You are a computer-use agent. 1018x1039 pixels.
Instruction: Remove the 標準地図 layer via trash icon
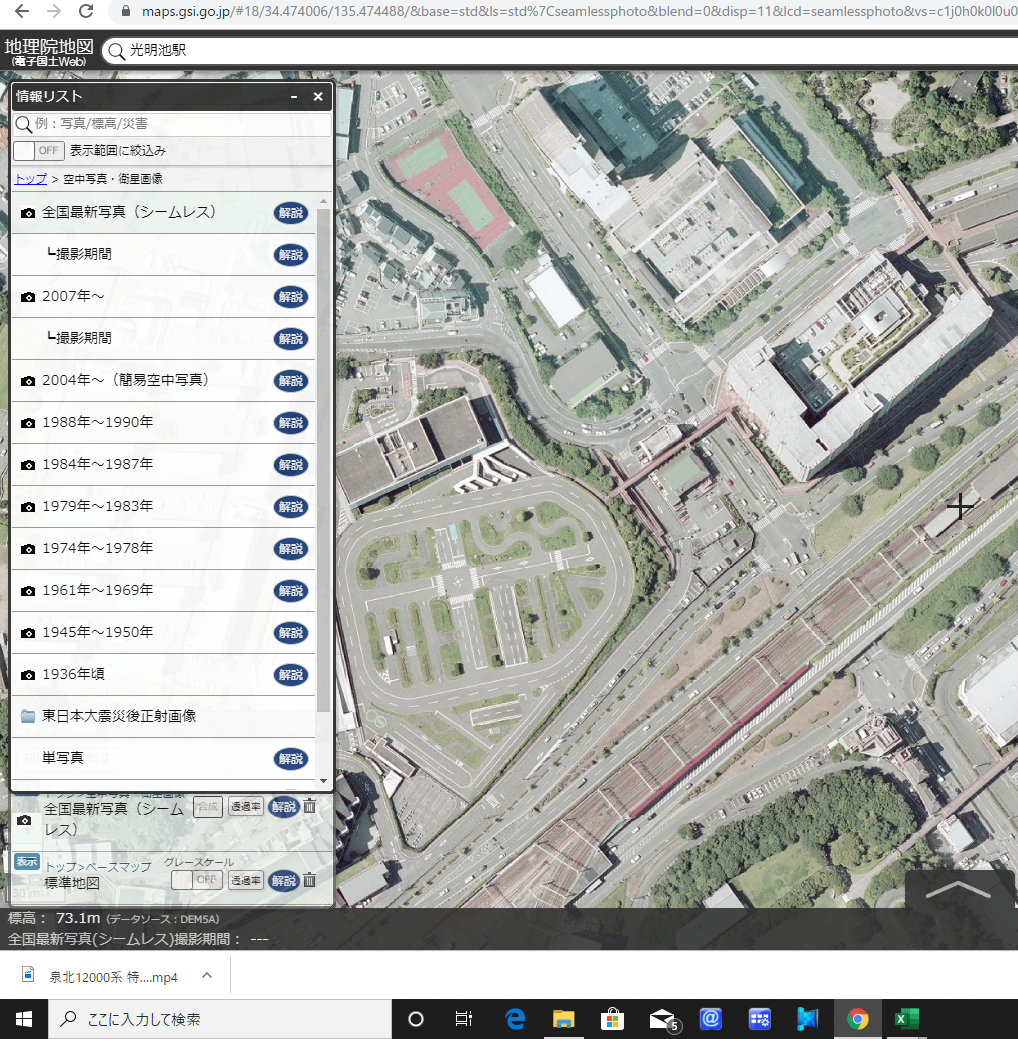pos(310,880)
